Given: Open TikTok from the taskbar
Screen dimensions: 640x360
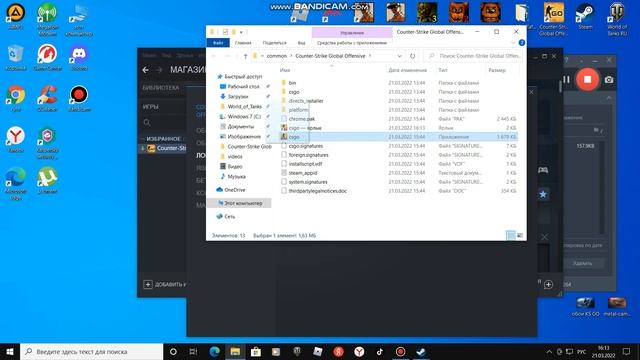Looking at the screenshot, I should click(x=380, y=351).
